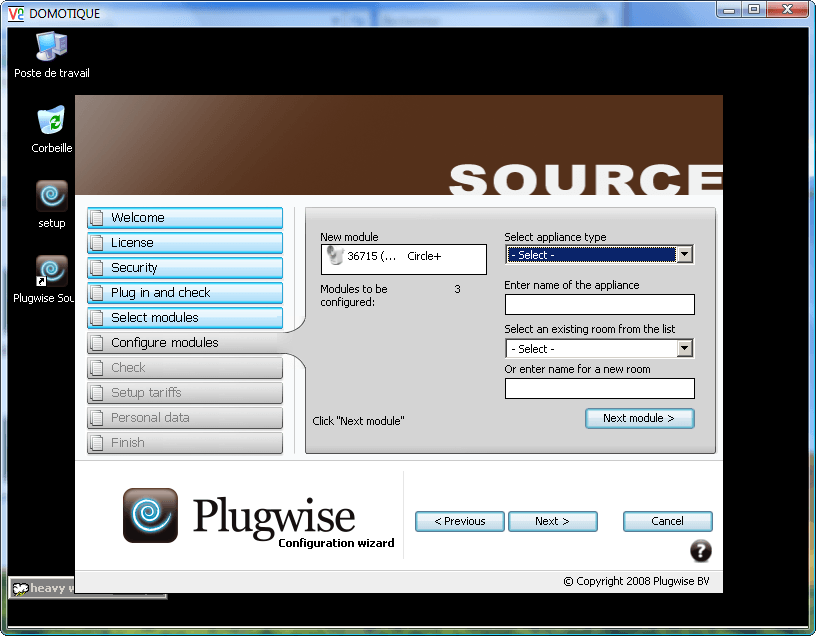Click the Personal data wizard step
Screen dimensions: 816x636
point(185,417)
